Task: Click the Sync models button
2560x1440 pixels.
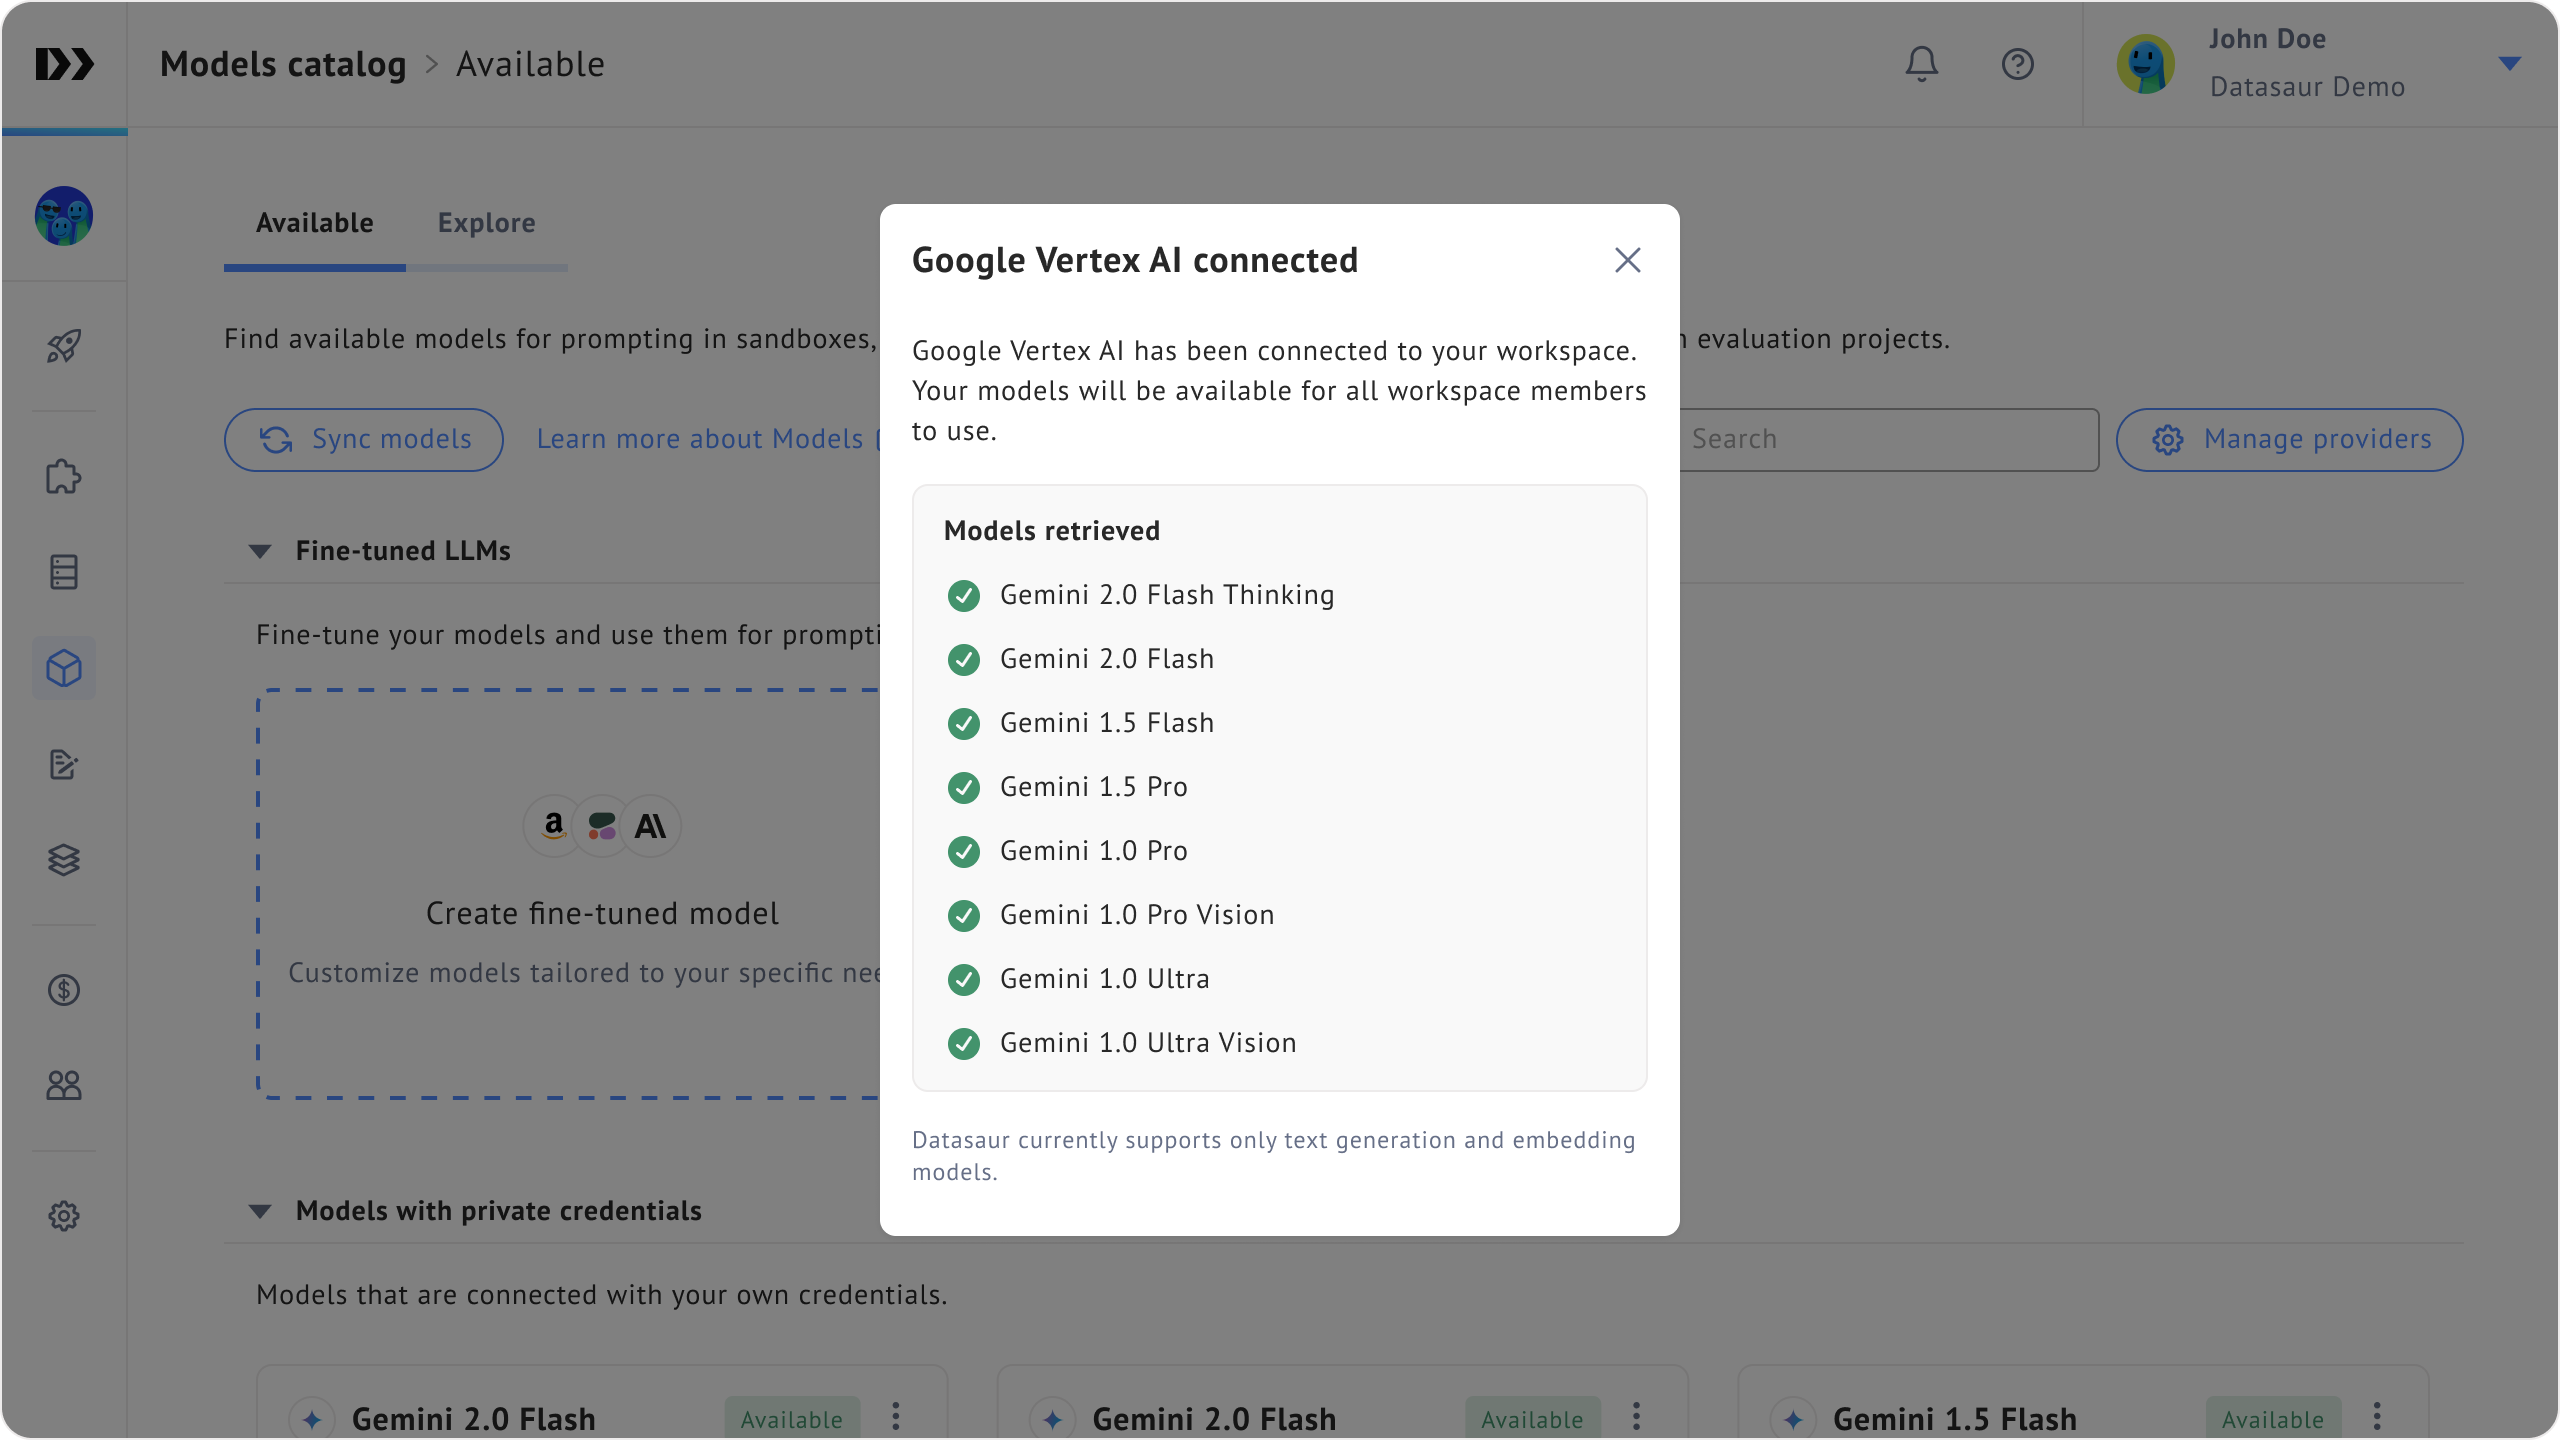Action: (364, 439)
